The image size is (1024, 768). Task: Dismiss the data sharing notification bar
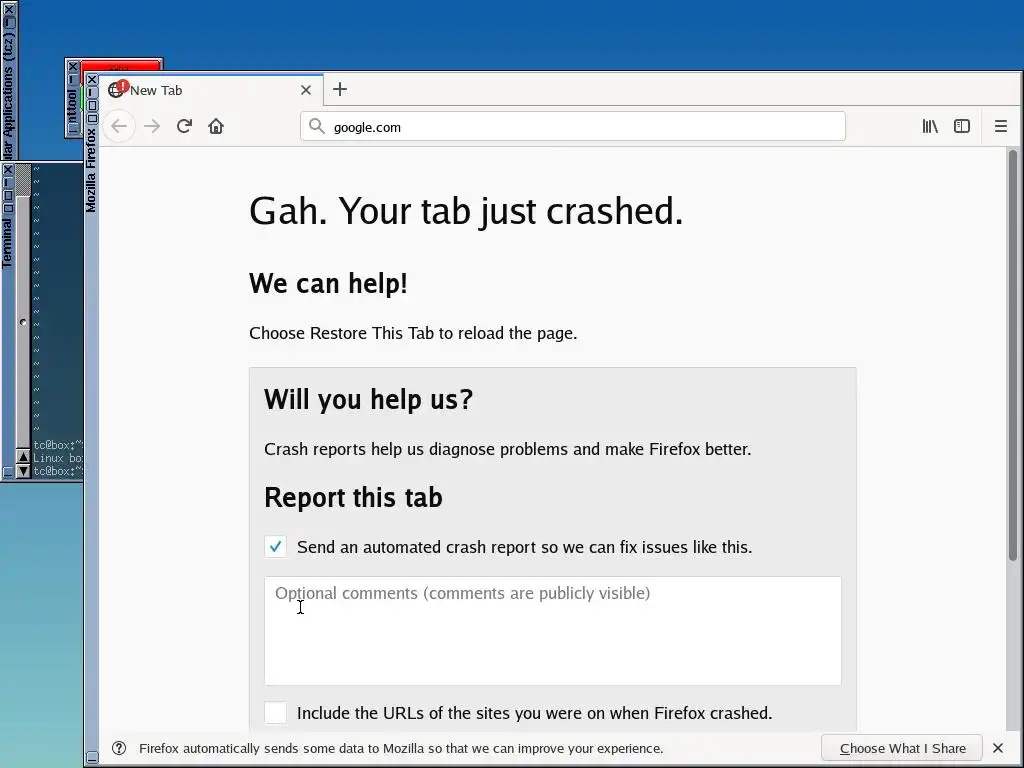(x=998, y=748)
